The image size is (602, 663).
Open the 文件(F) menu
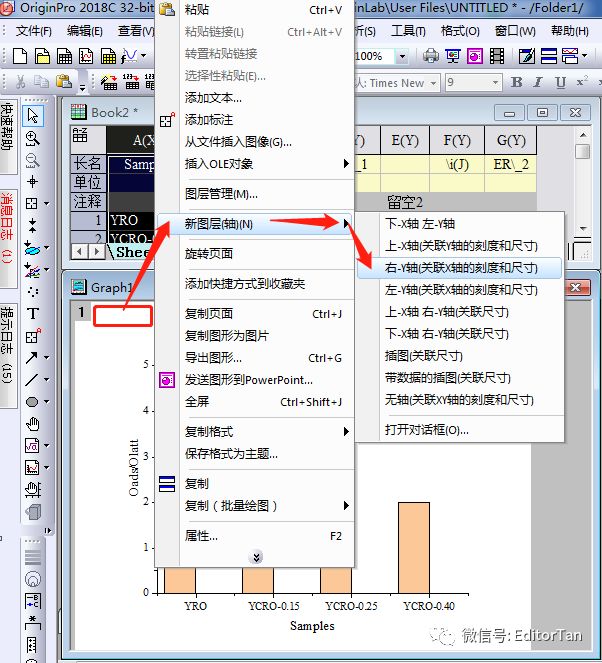pyautogui.click(x=33, y=31)
